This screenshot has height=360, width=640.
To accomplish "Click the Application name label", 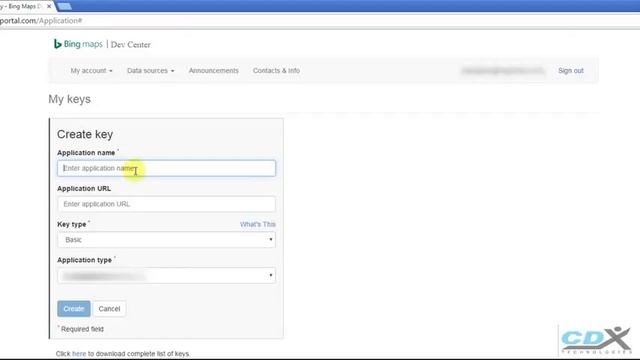I will 86,153.
